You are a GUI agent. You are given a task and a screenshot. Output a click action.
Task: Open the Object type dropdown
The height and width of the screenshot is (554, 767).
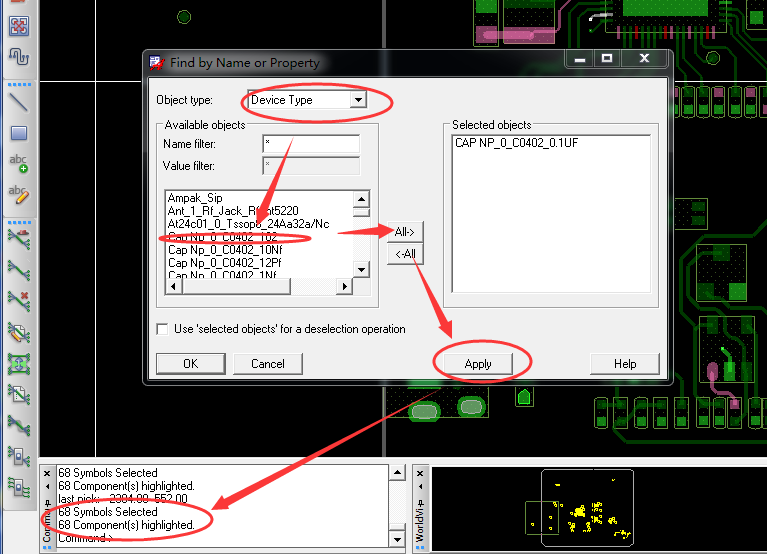[x=358, y=100]
